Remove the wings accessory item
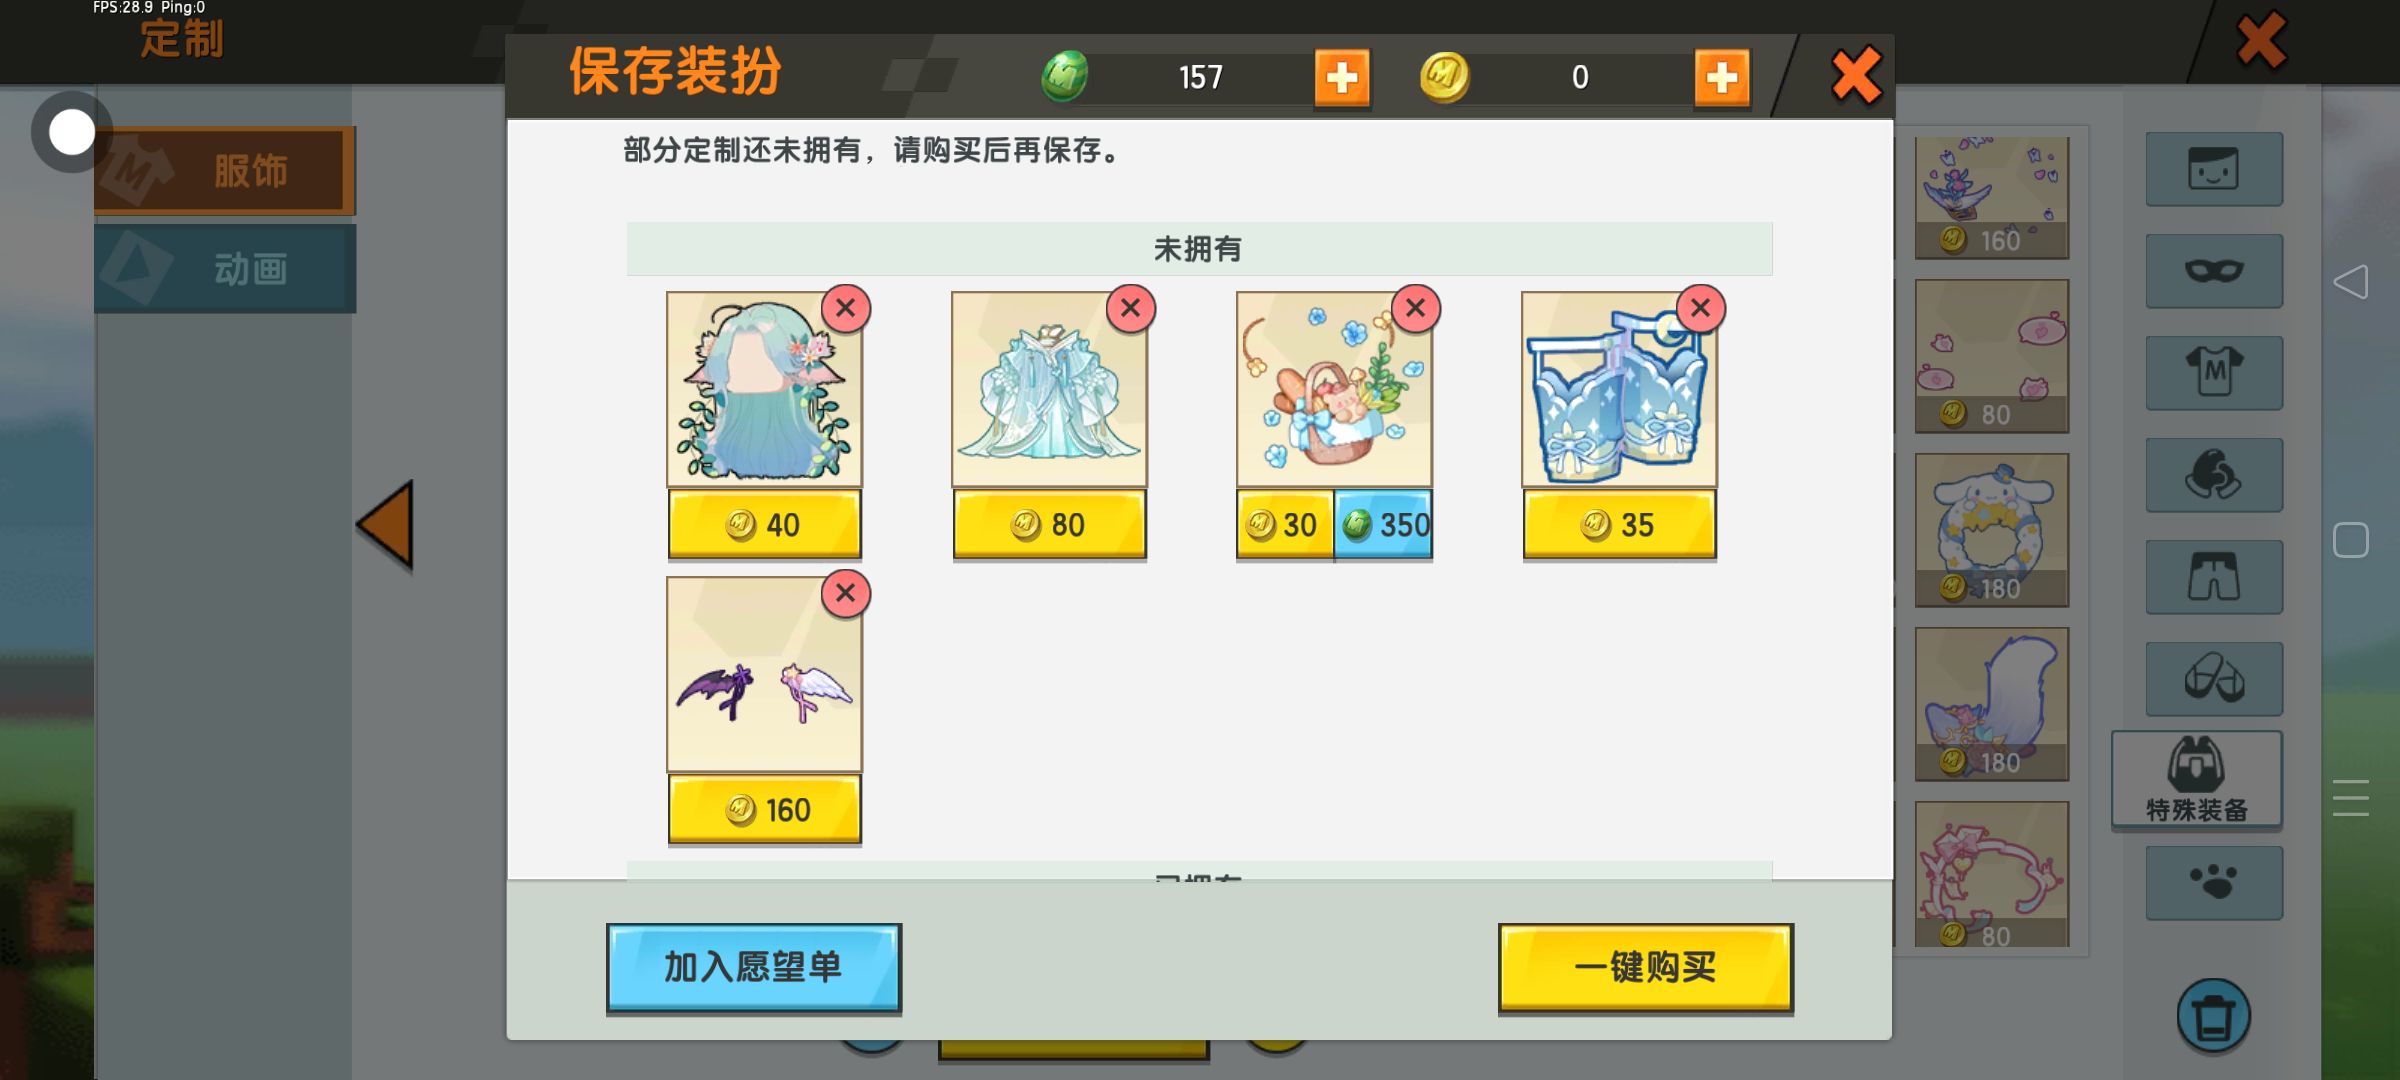2400x1080 pixels. pos(846,593)
